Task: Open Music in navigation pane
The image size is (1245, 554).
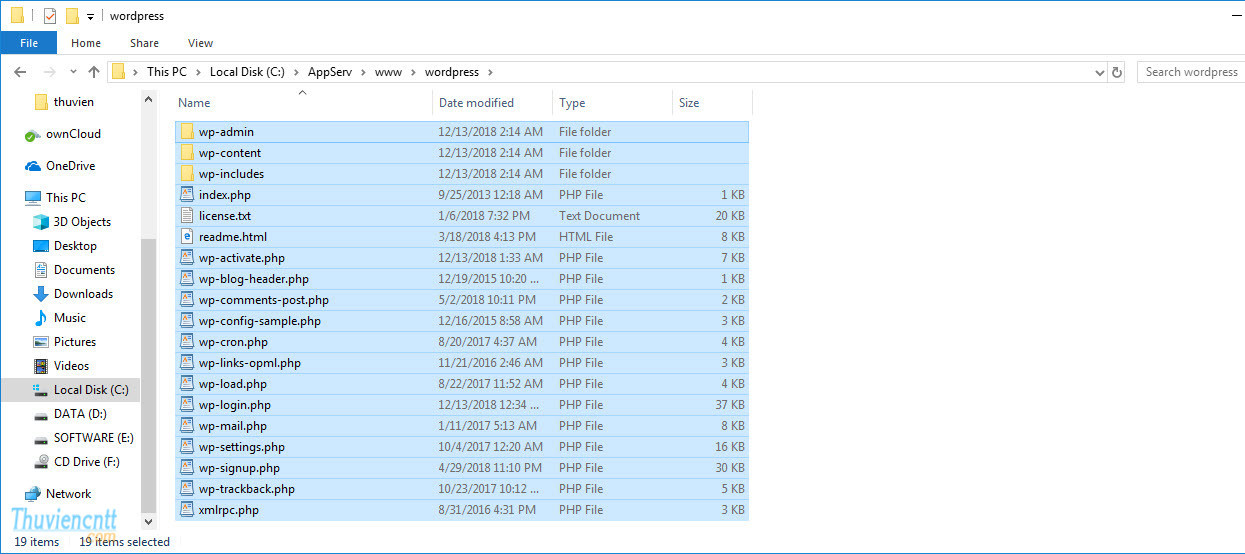Action: [69, 318]
